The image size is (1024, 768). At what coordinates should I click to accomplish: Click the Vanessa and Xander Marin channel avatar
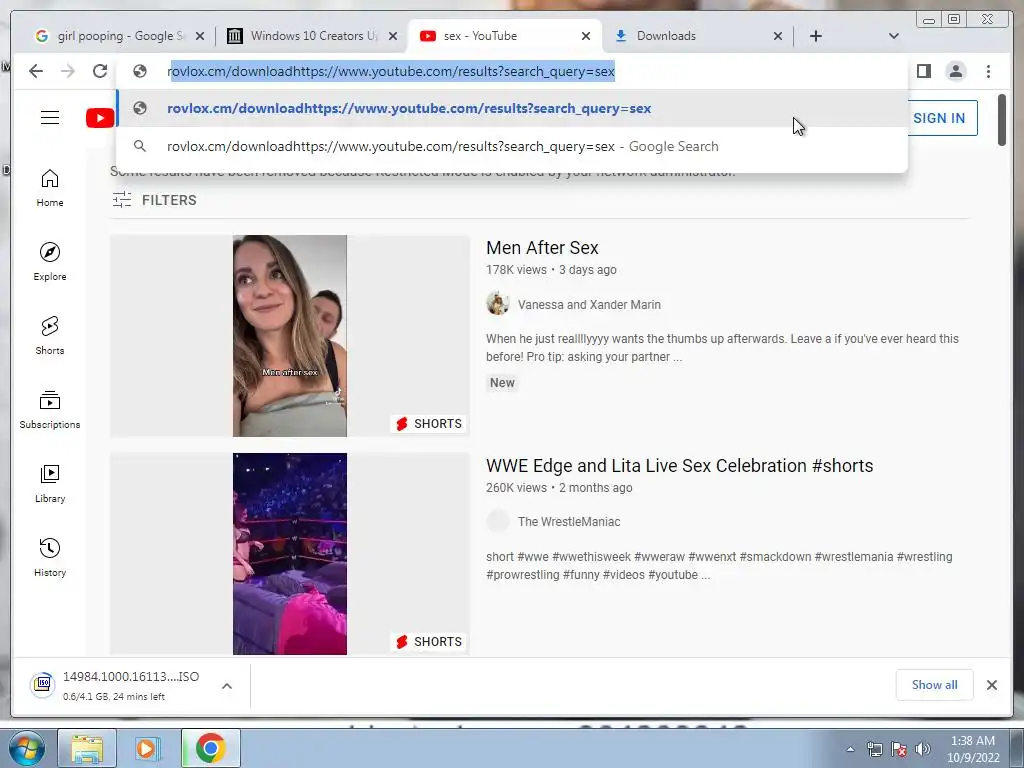point(498,304)
